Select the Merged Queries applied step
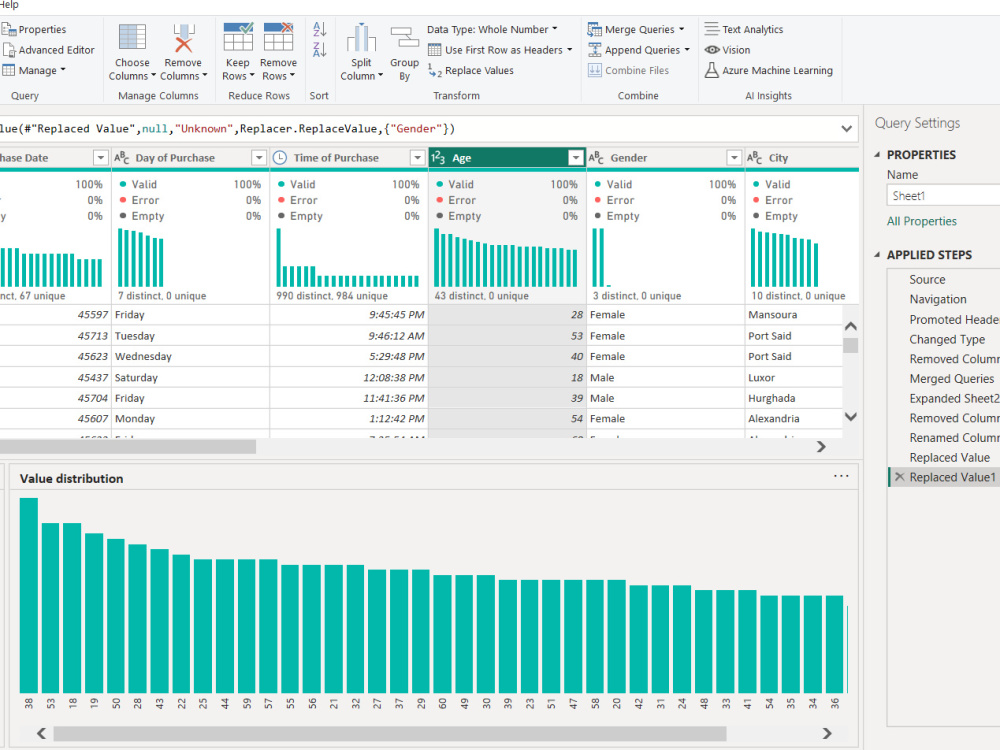This screenshot has height=750, width=1000. [x=952, y=379]
